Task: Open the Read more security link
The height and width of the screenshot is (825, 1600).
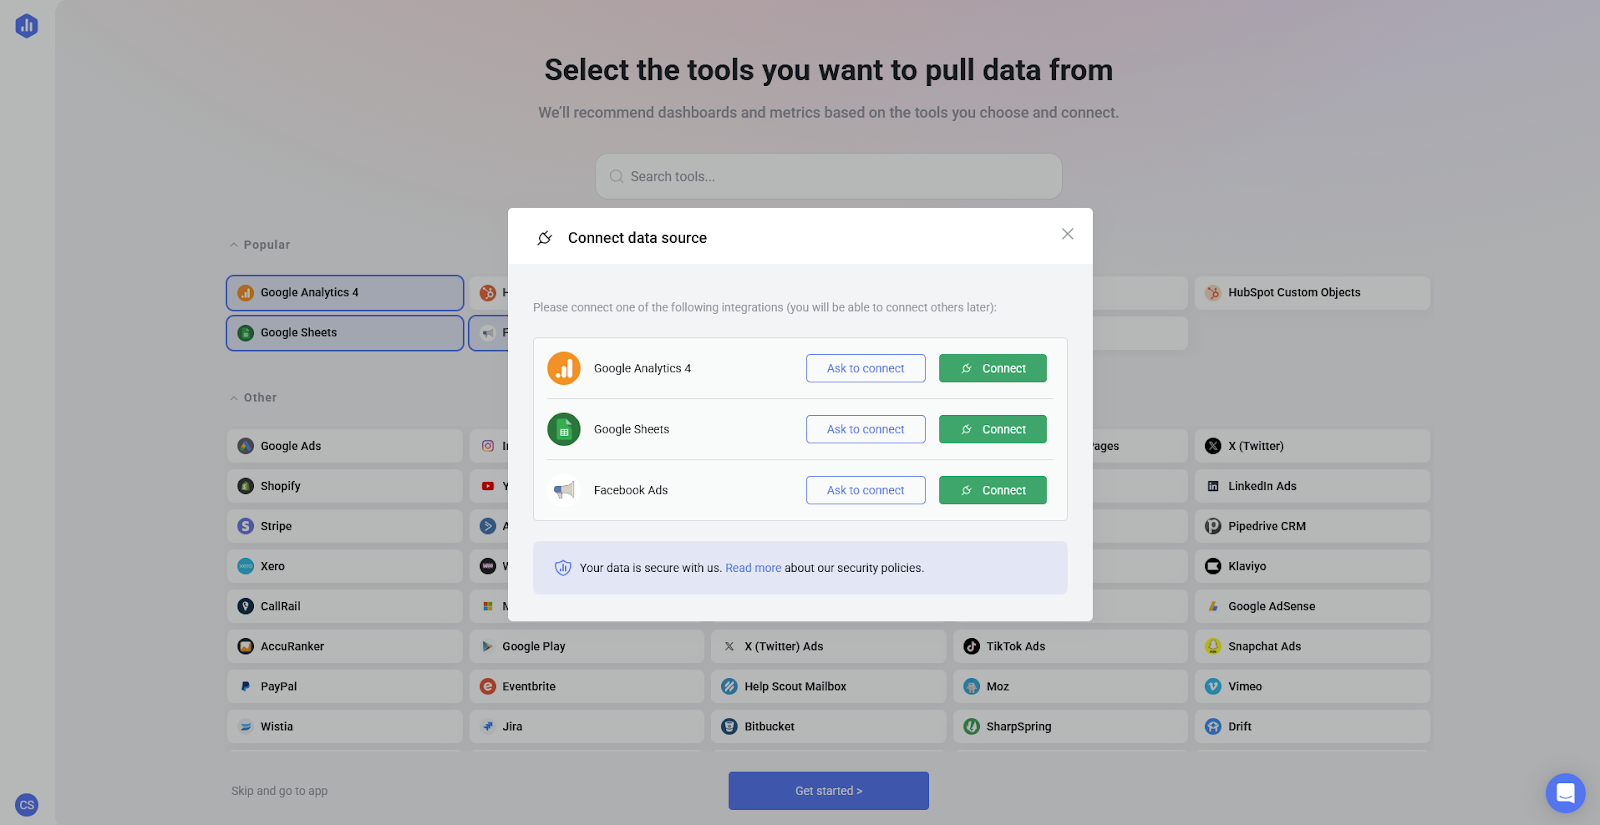Action: (x=753, y=568)
